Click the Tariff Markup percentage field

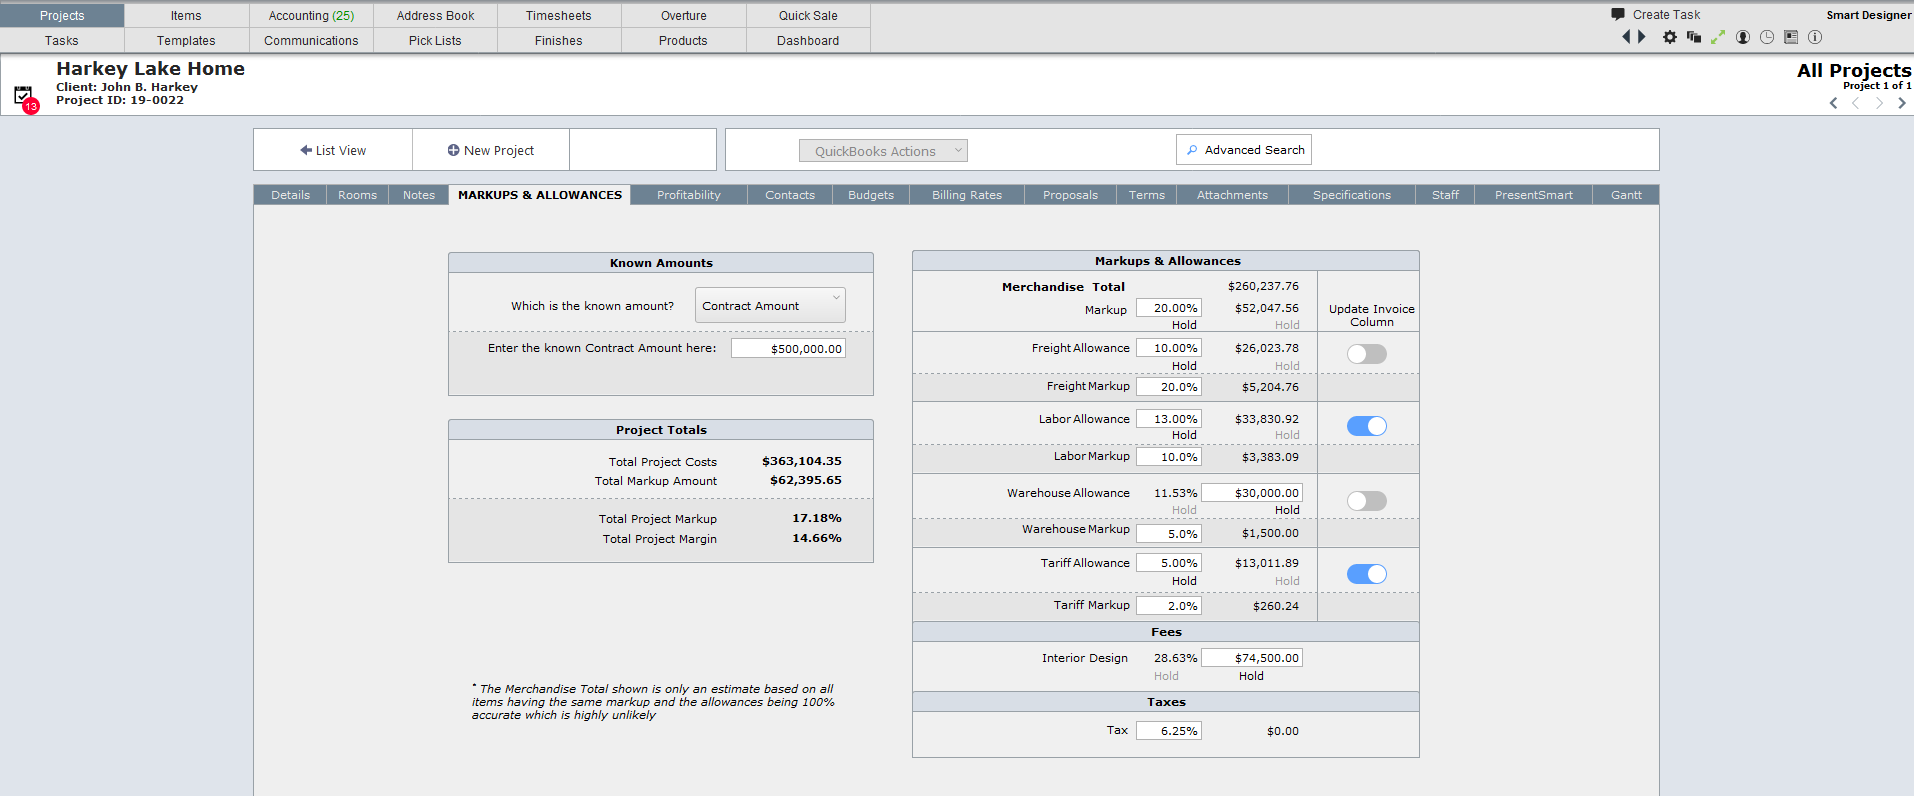pyautogui.click(x=1168, y=606)
